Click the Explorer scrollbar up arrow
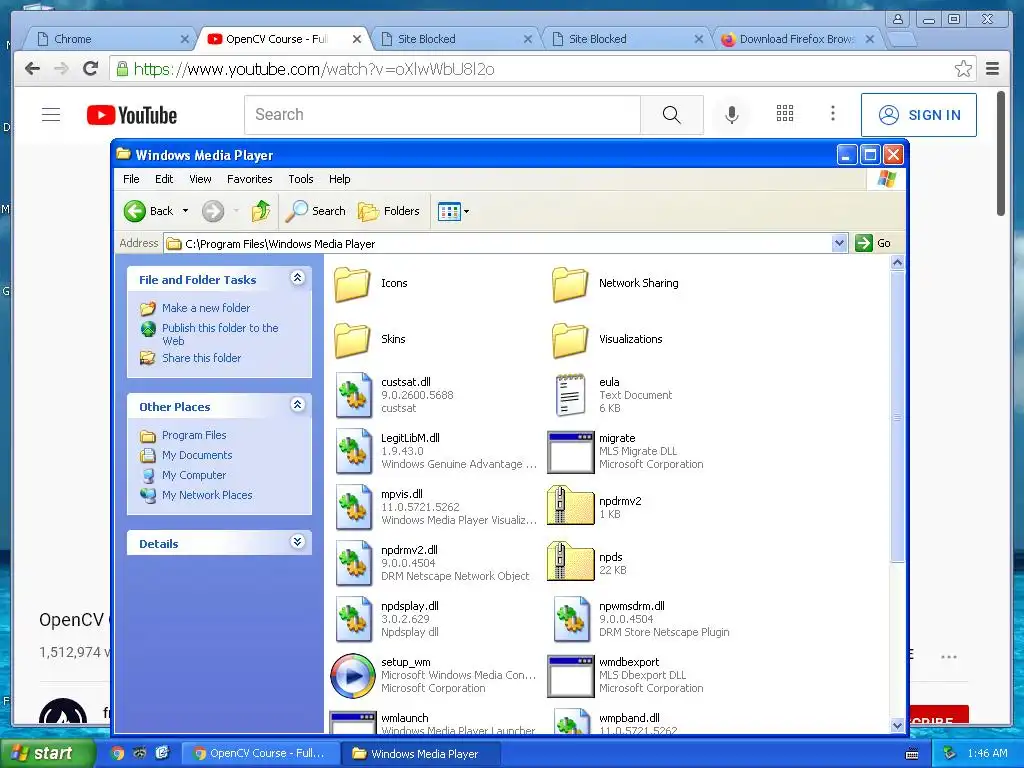Screen dimensions: 1024x768 pos(897,263)
